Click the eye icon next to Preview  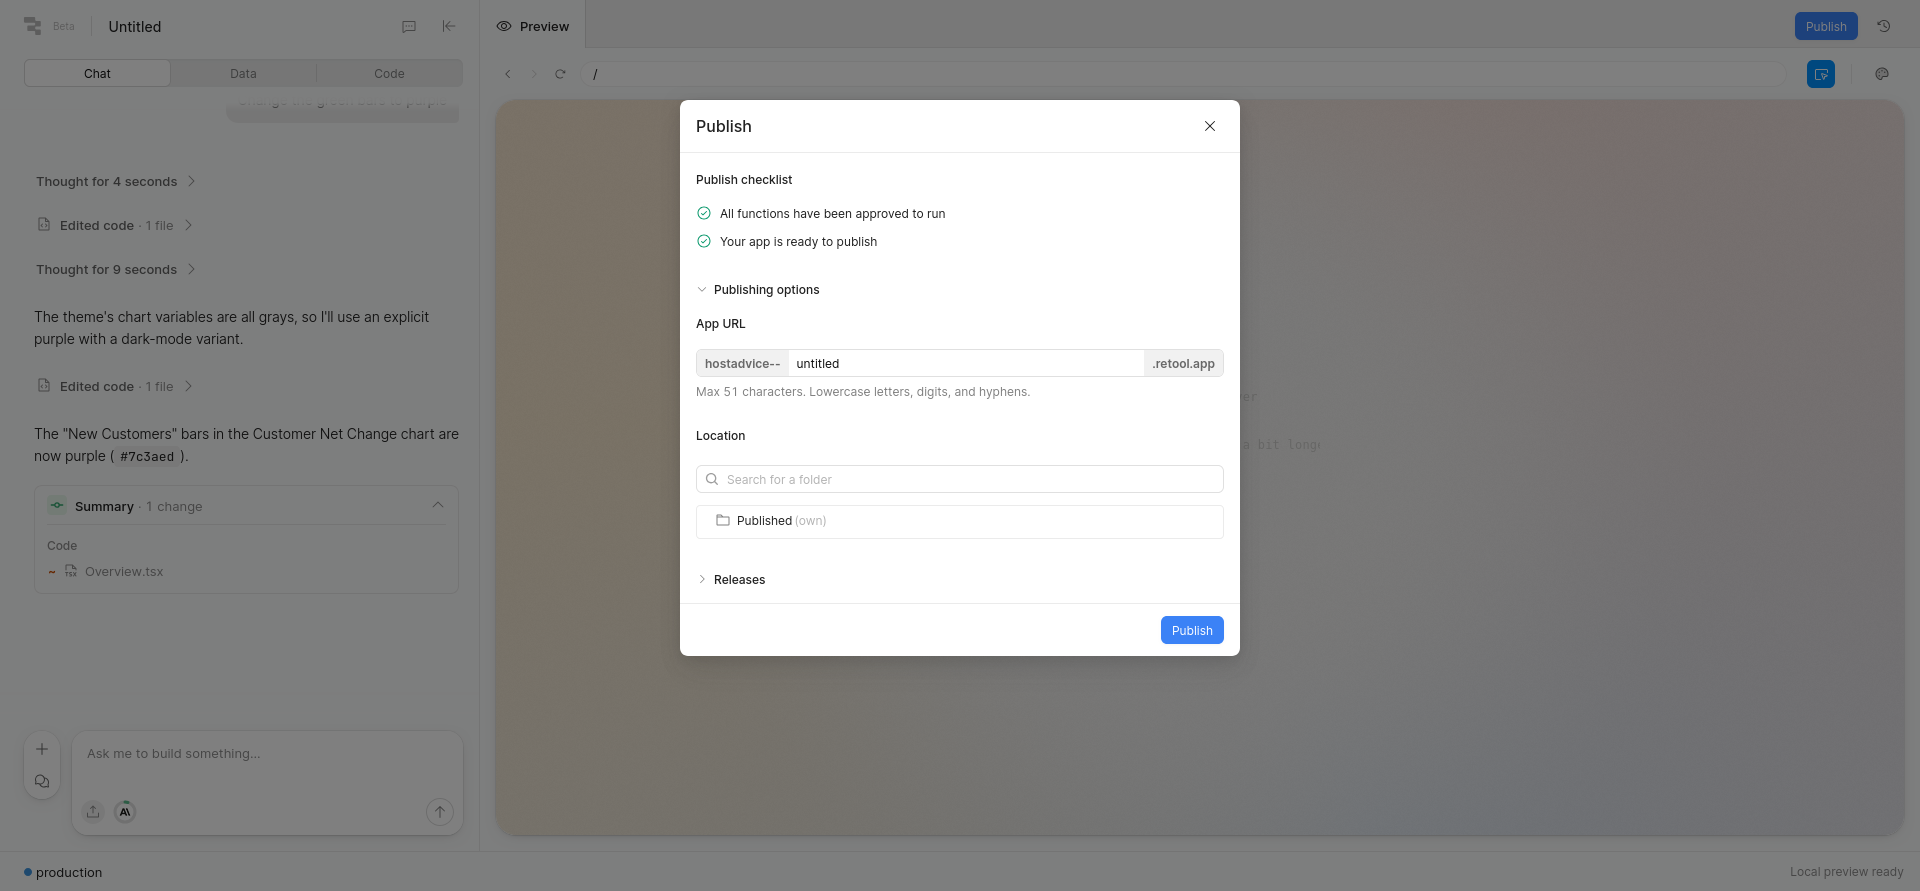504,26
